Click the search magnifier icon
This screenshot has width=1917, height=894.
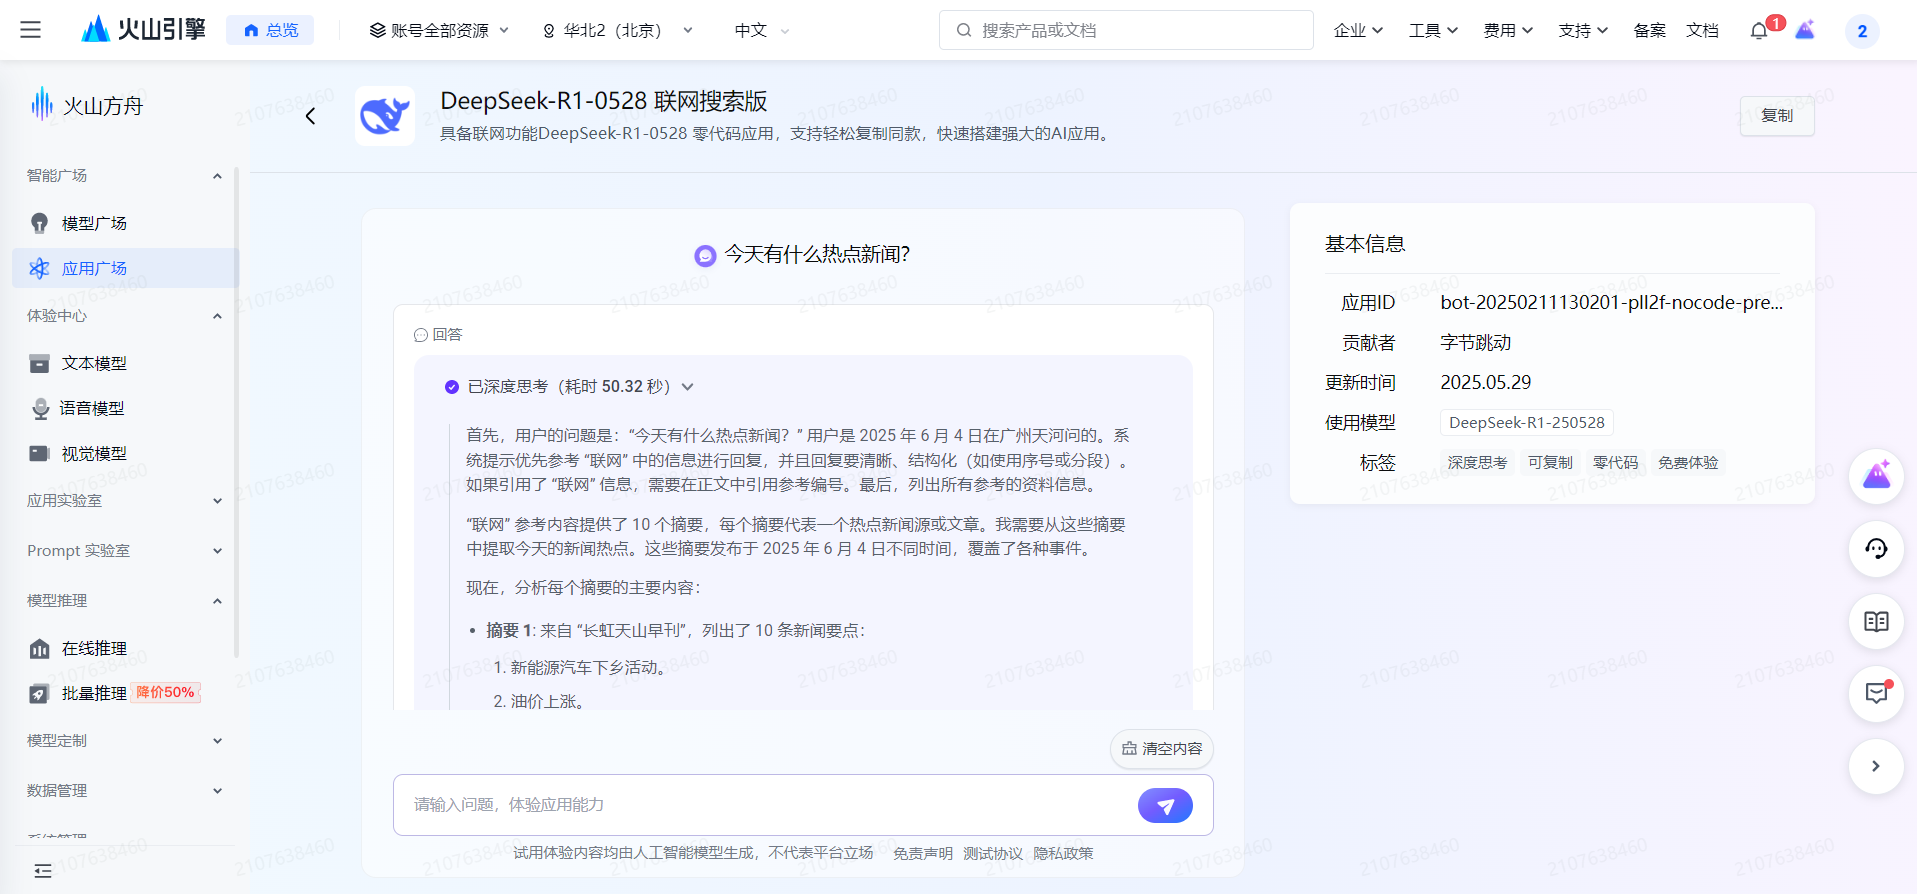[x=964, y=30]
